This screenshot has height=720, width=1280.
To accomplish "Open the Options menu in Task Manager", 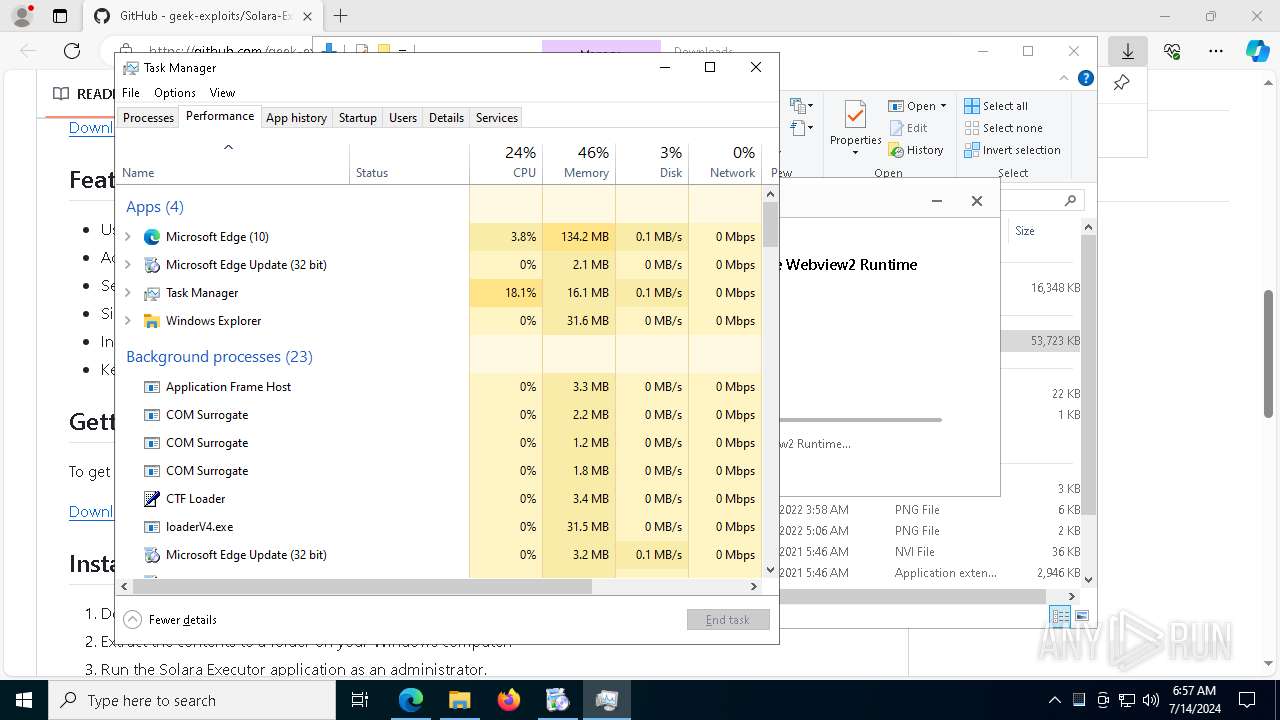I will point(175,93).
